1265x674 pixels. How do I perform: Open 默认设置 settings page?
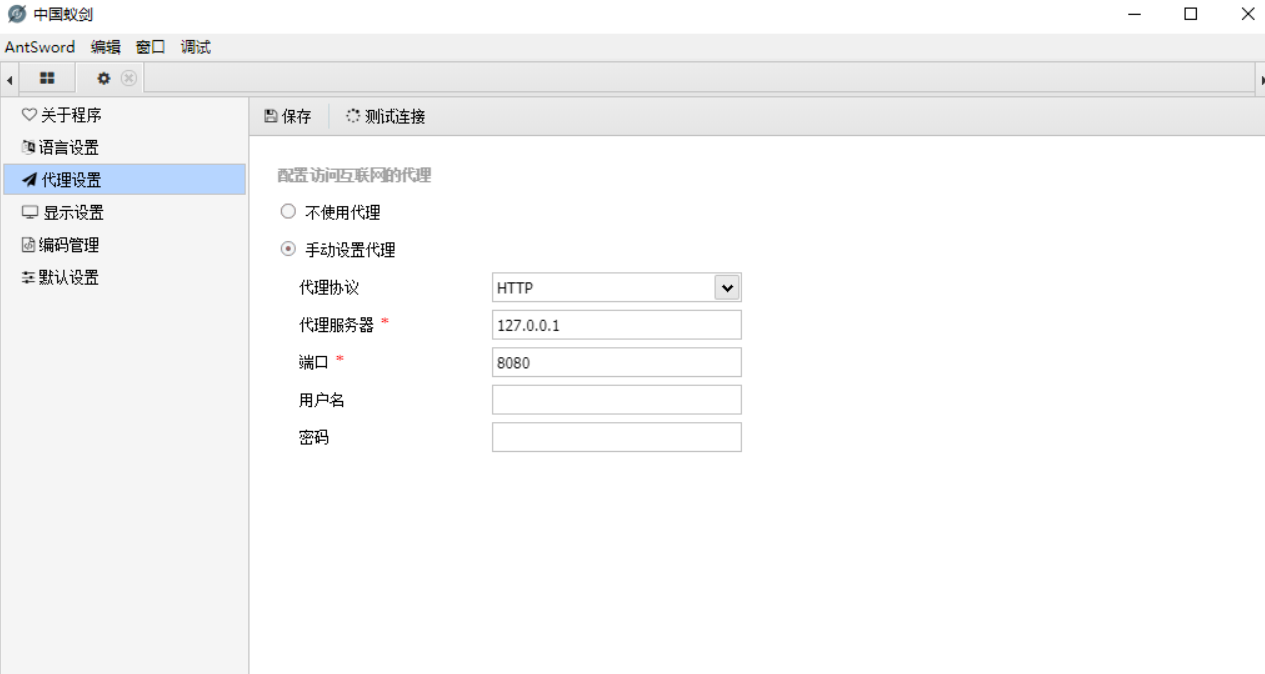coord(124,277)
